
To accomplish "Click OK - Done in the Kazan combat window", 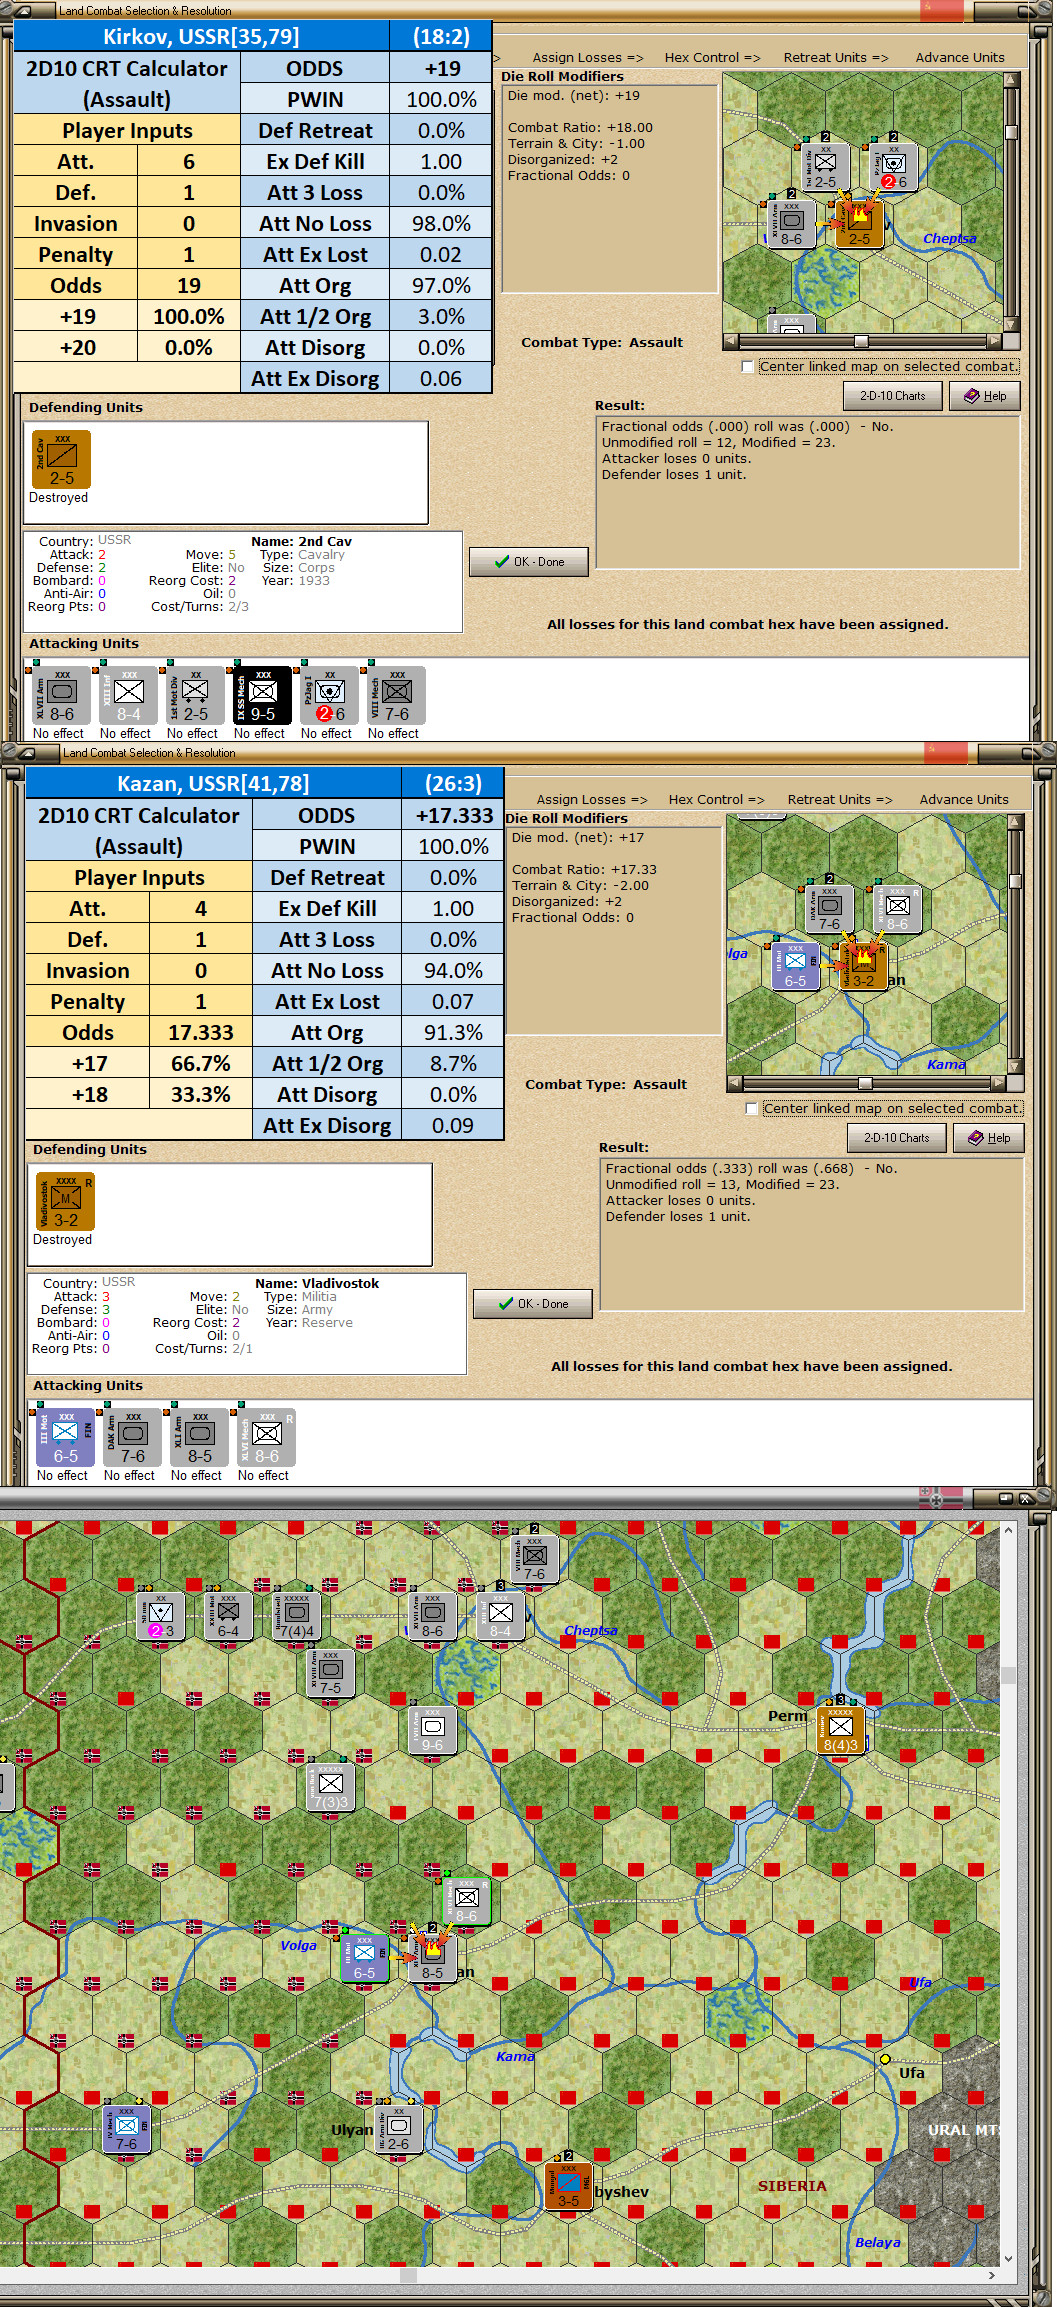I will coord(533,1304).
